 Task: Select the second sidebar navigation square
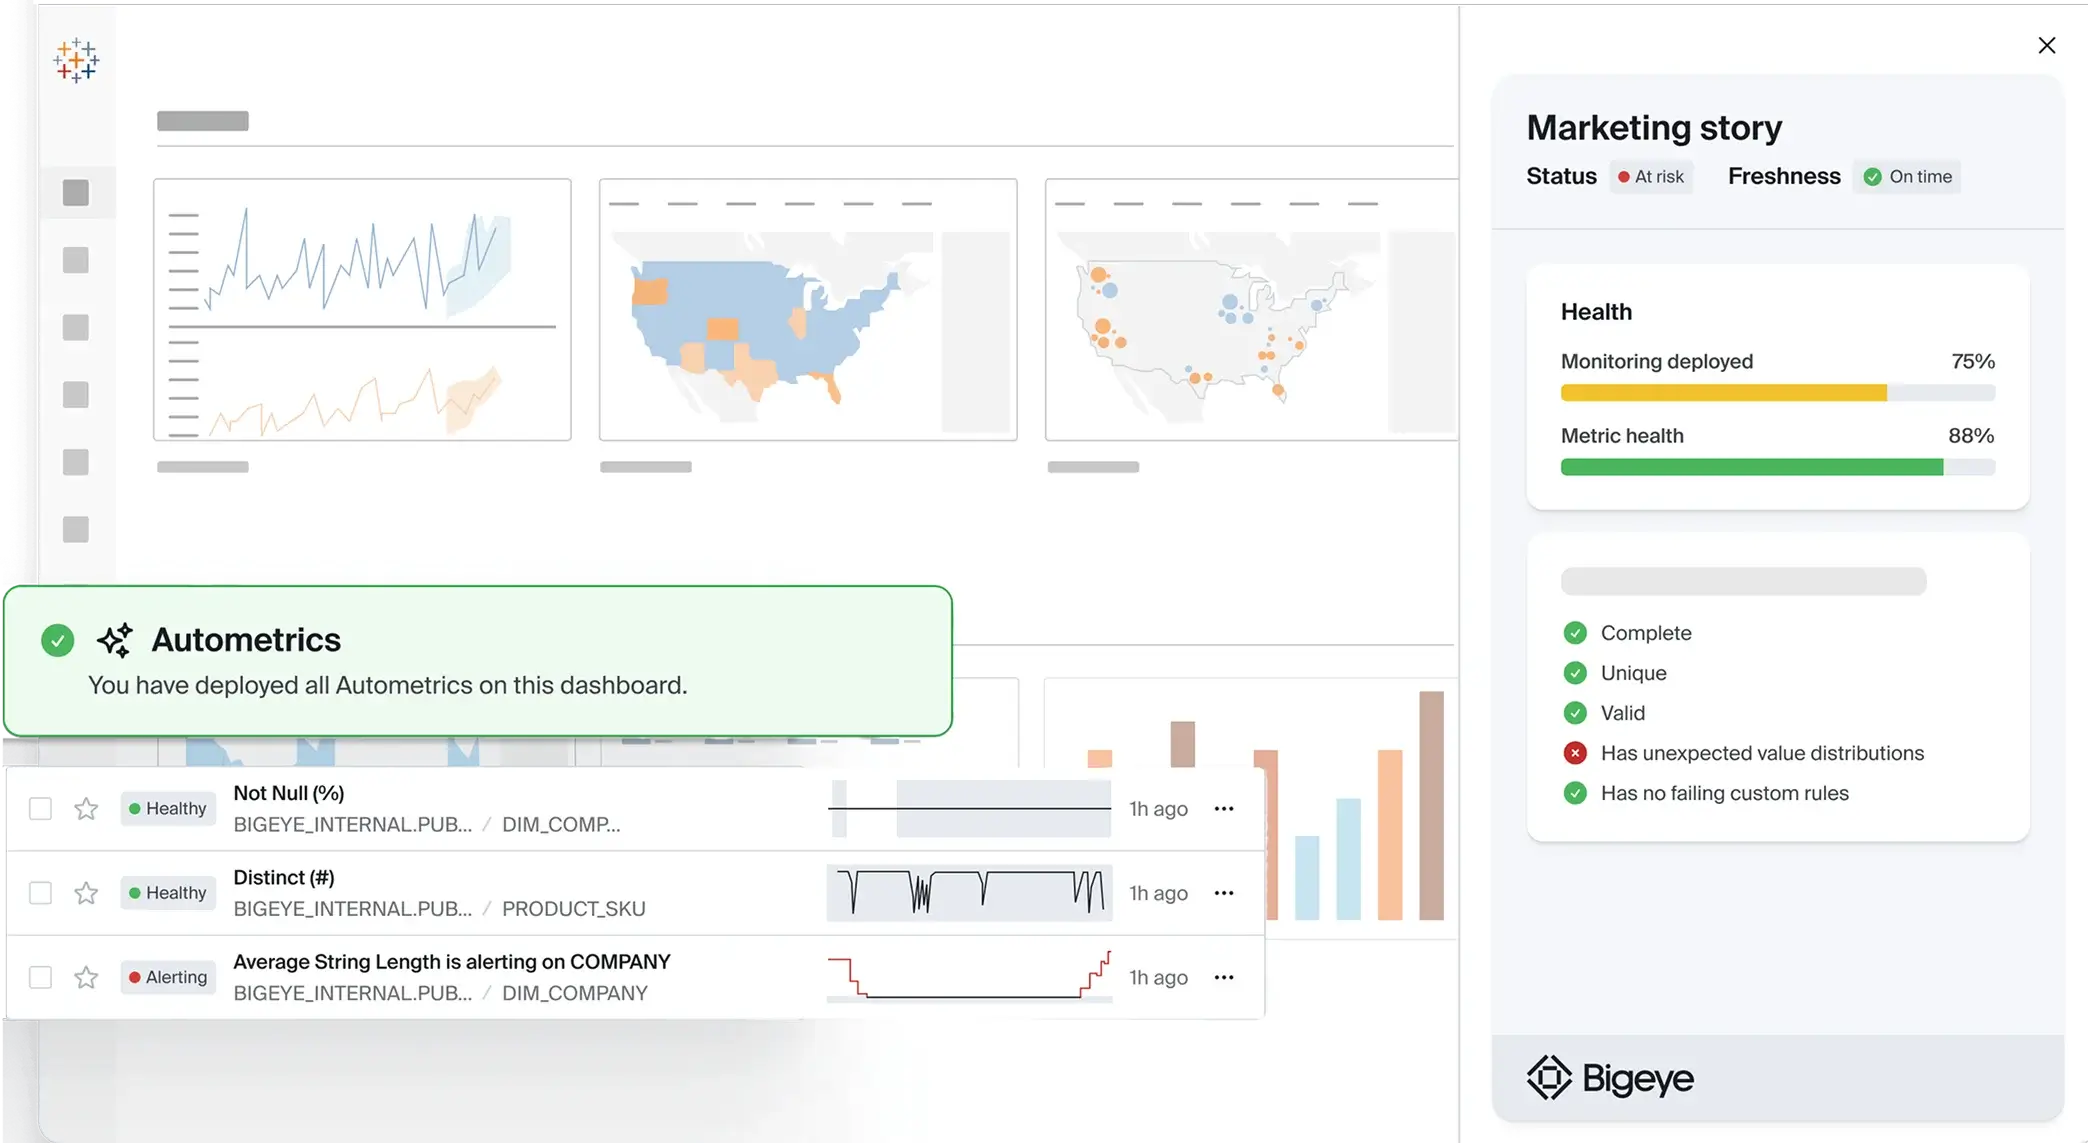coord(76,260)
